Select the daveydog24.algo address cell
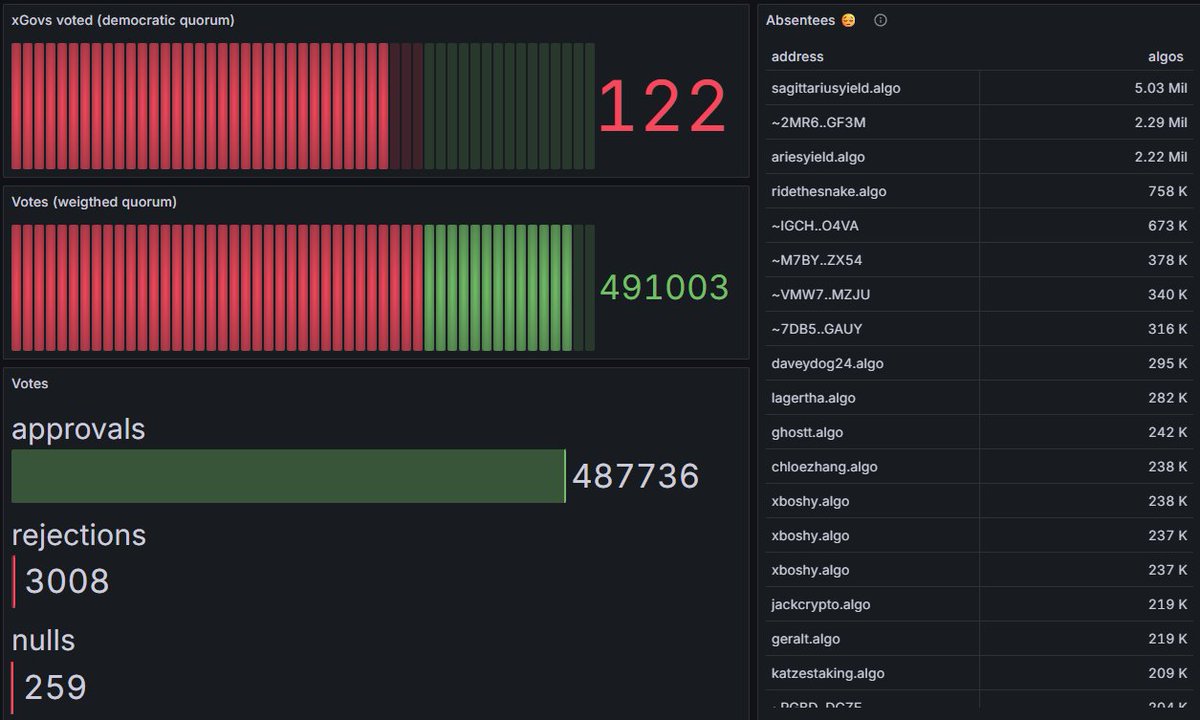 click(x=872, y=364)
